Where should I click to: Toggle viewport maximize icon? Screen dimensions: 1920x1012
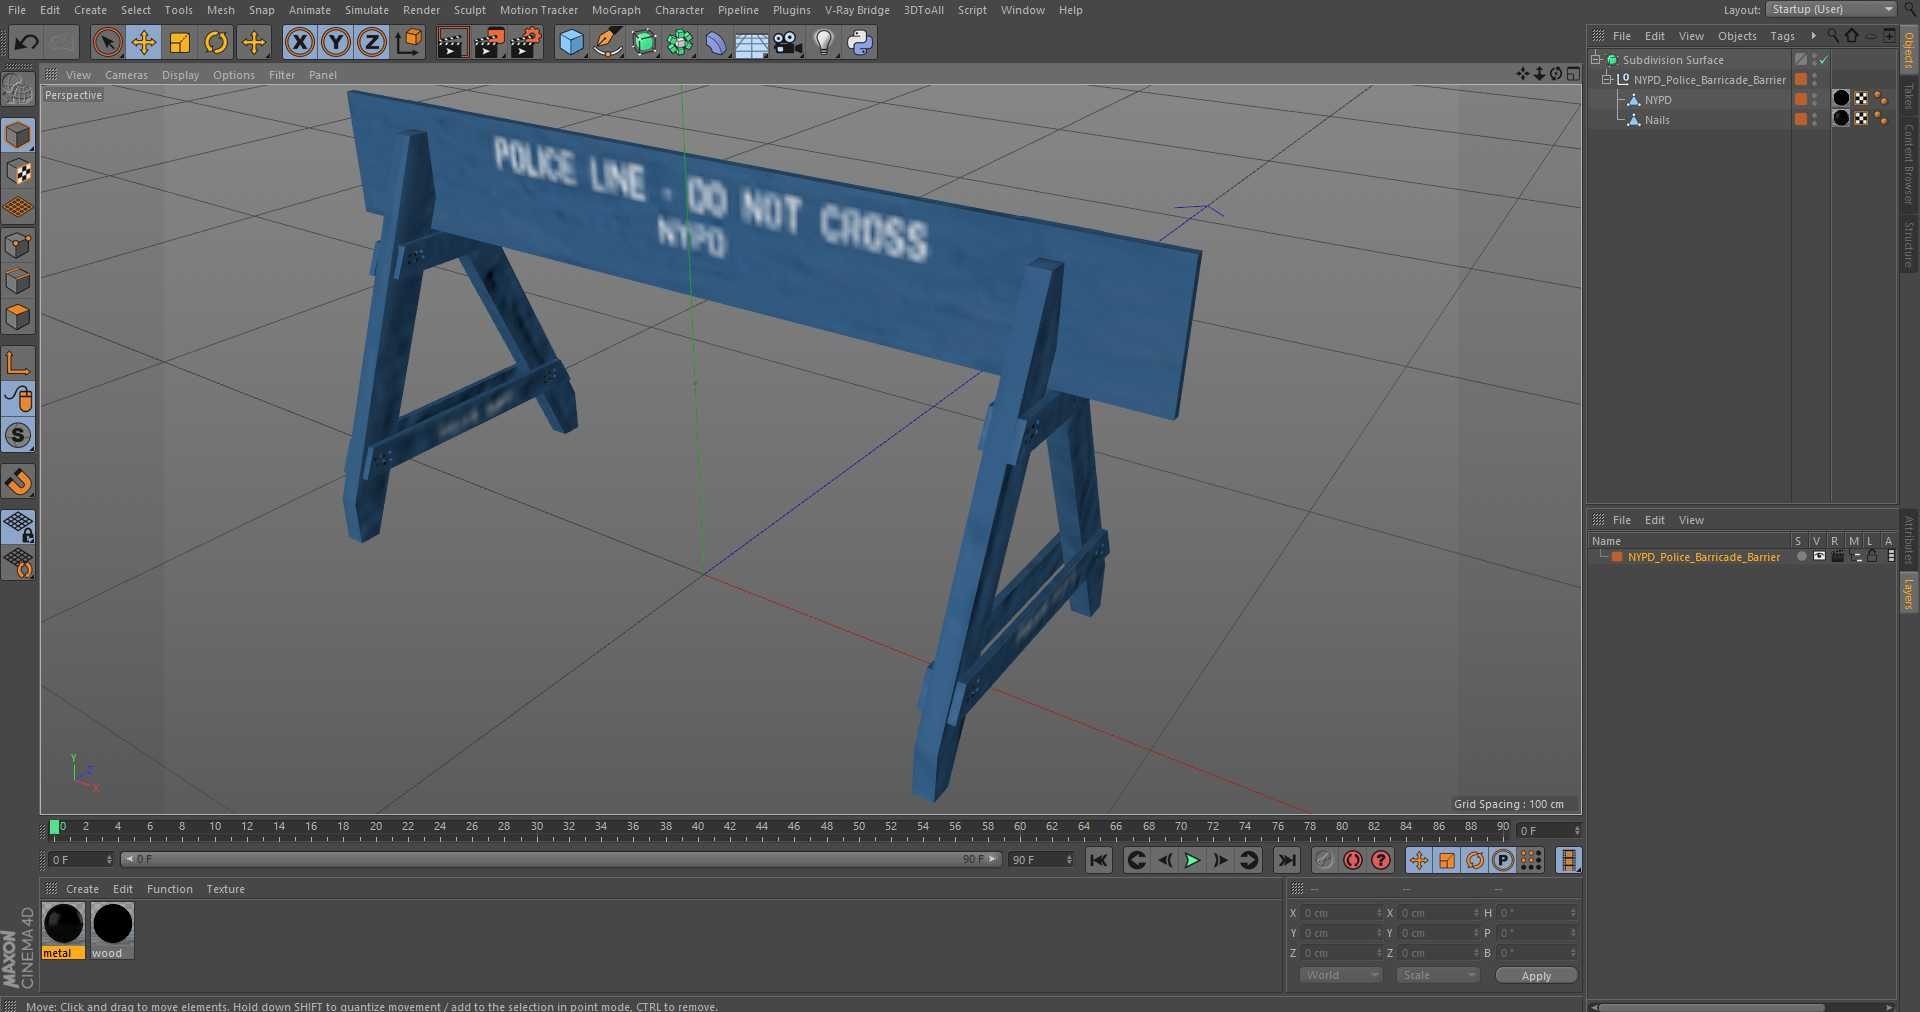1573,74
